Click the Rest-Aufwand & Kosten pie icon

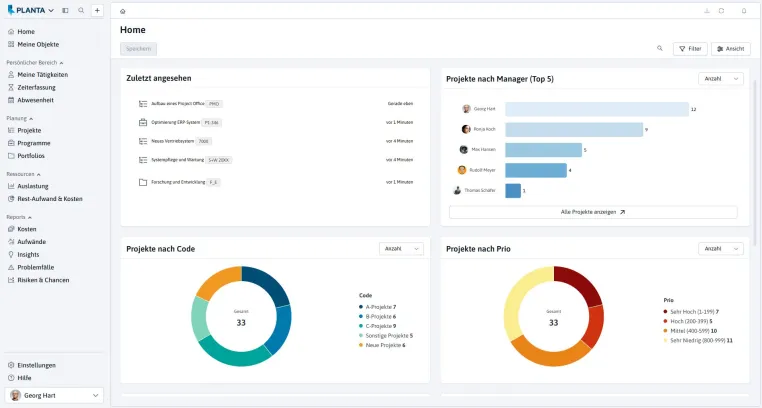[x=11, y=199]
